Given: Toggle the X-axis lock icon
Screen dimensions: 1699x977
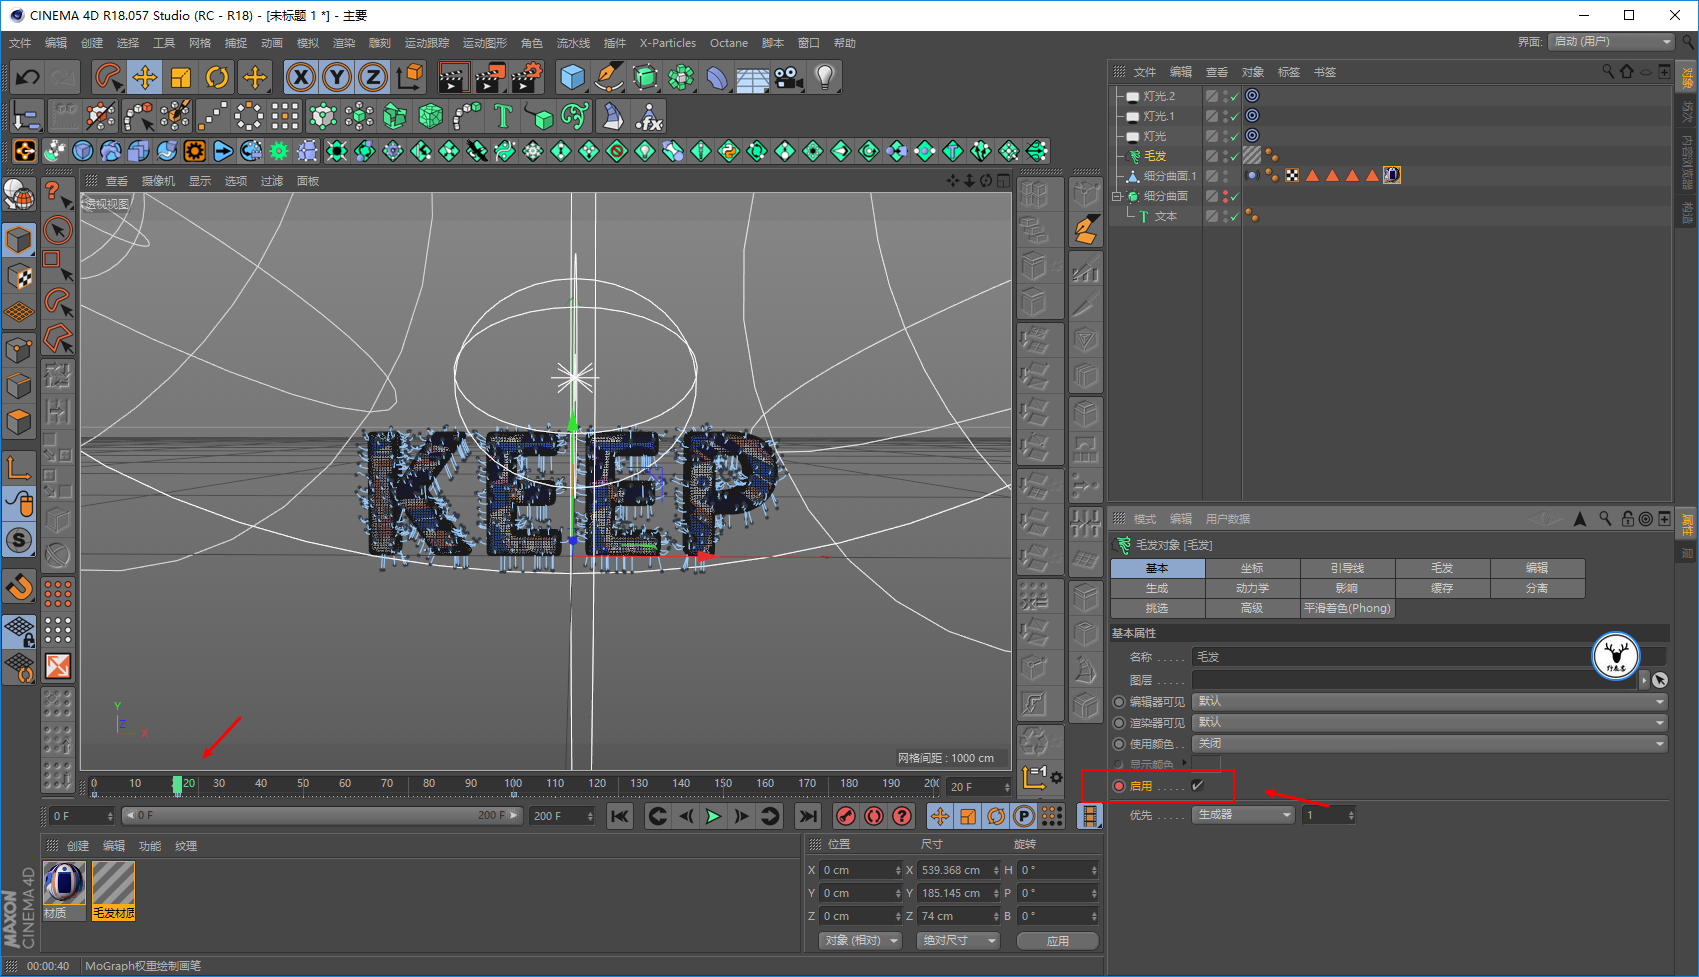Looking at the screenshot, I should (301, 77).
